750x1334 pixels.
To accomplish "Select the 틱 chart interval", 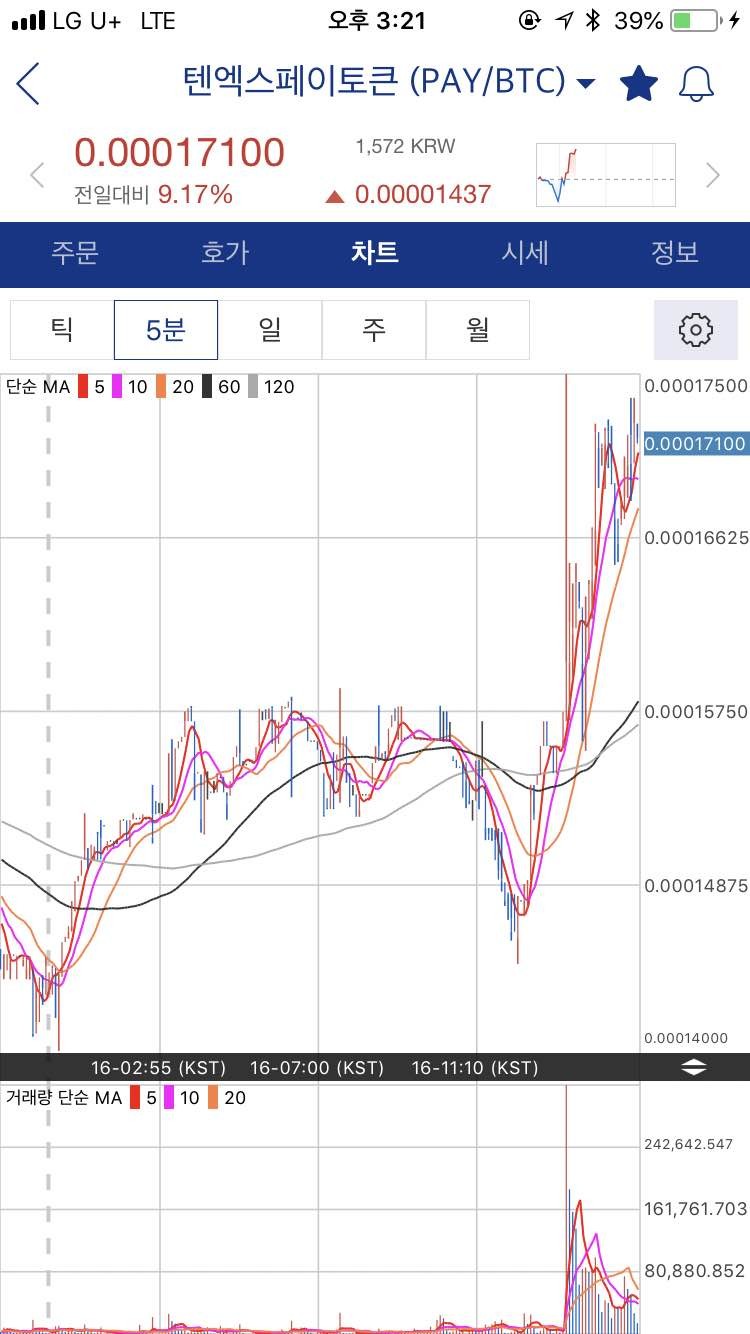I will click(62, 329).
